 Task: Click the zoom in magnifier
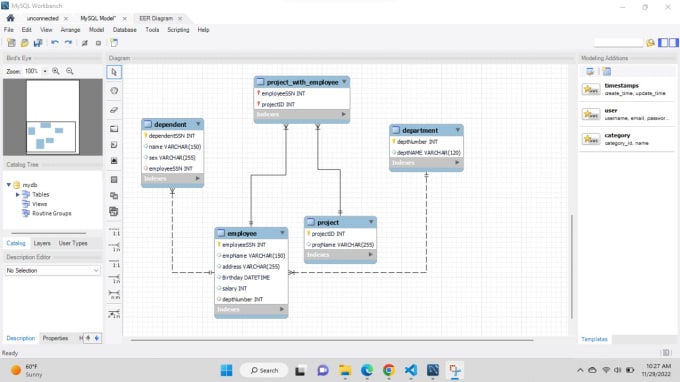click(56, 71)
